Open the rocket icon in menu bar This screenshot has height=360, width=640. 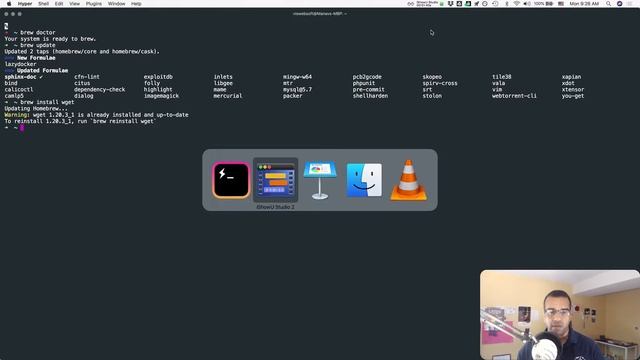(x=476, y=4)
